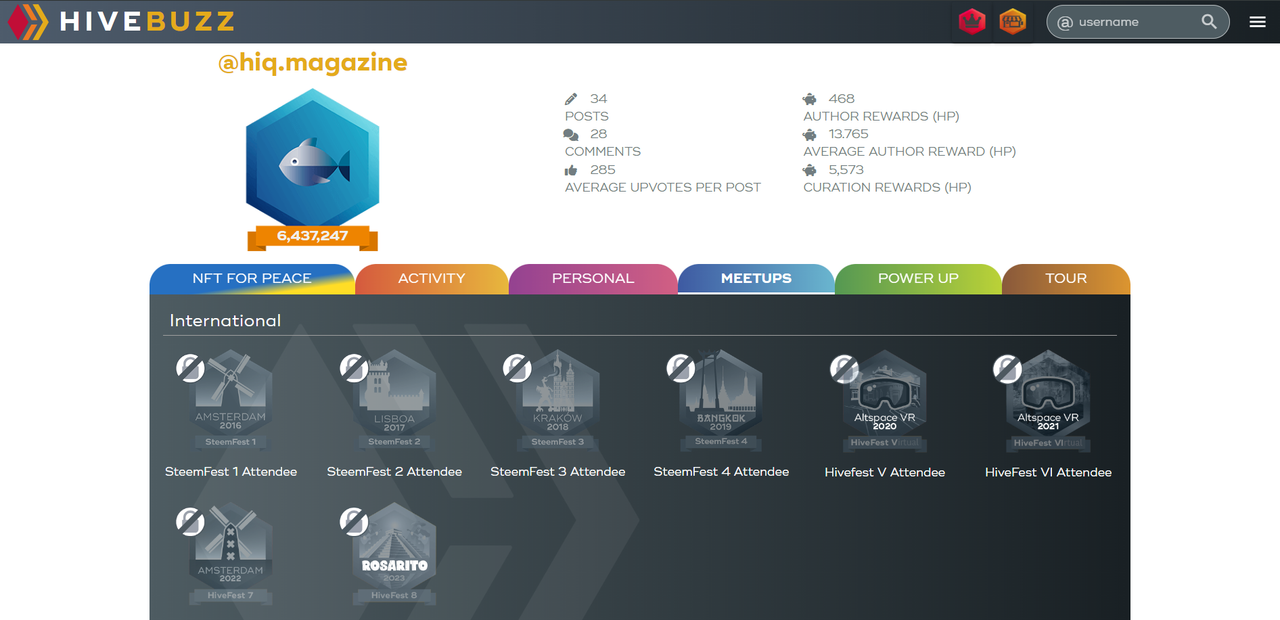Click the not-earned mark on Rosarito badge
Viewport: 1280px width, 620px height.
coord(353,521)
